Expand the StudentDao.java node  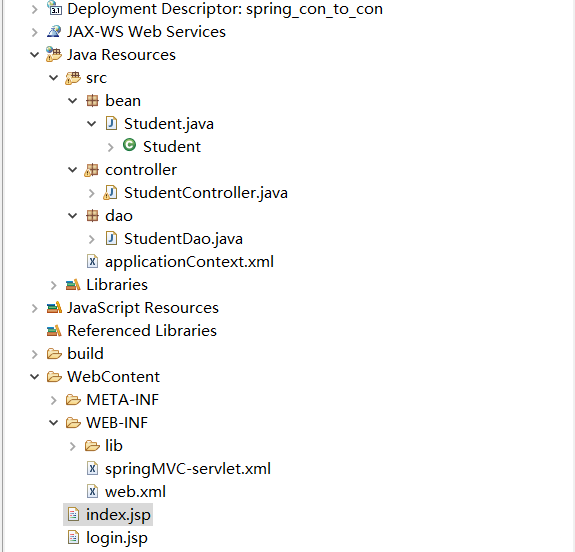92,239
